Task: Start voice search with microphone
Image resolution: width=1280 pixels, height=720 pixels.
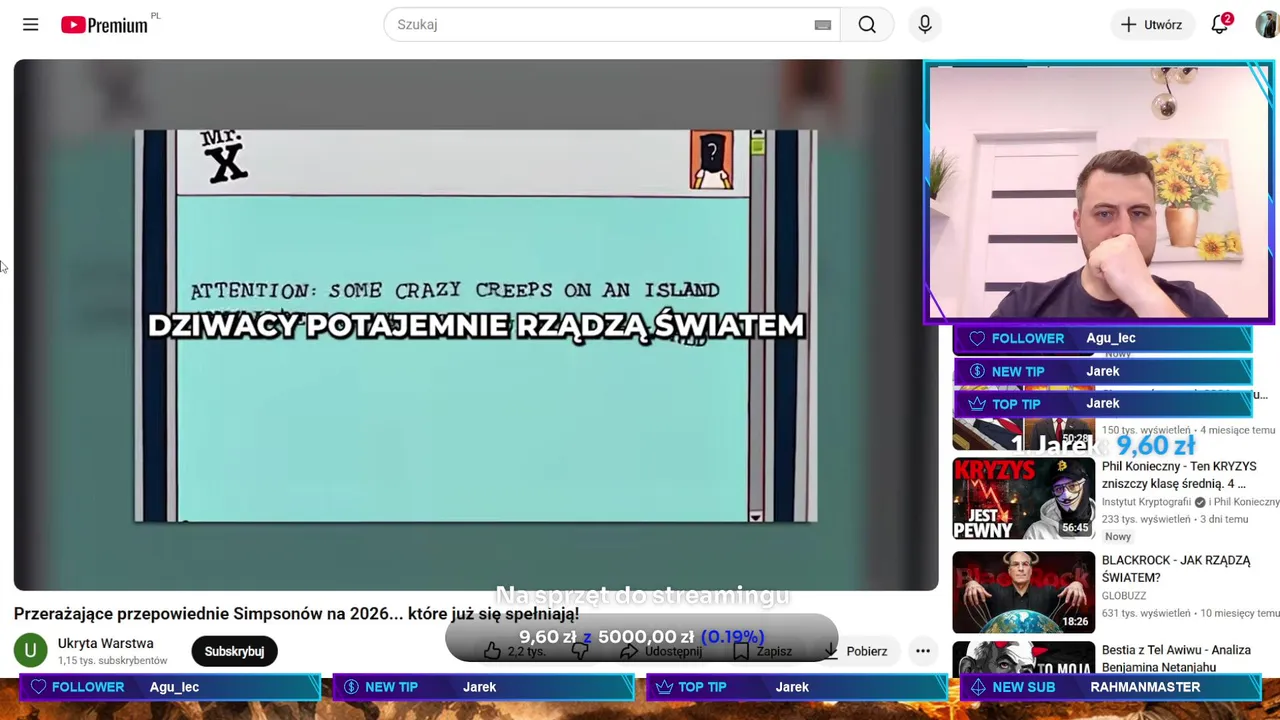Action: click(x=925, y=25)
